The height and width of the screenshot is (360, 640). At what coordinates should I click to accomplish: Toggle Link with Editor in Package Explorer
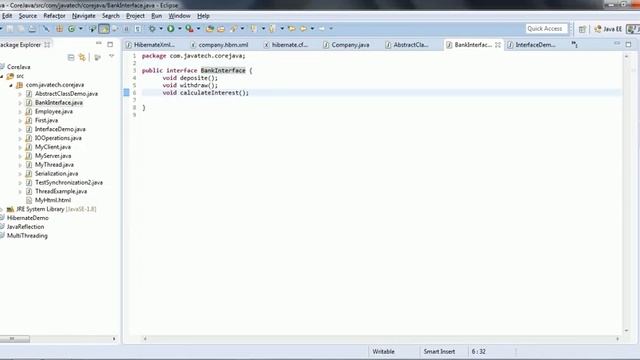(82, 58)
